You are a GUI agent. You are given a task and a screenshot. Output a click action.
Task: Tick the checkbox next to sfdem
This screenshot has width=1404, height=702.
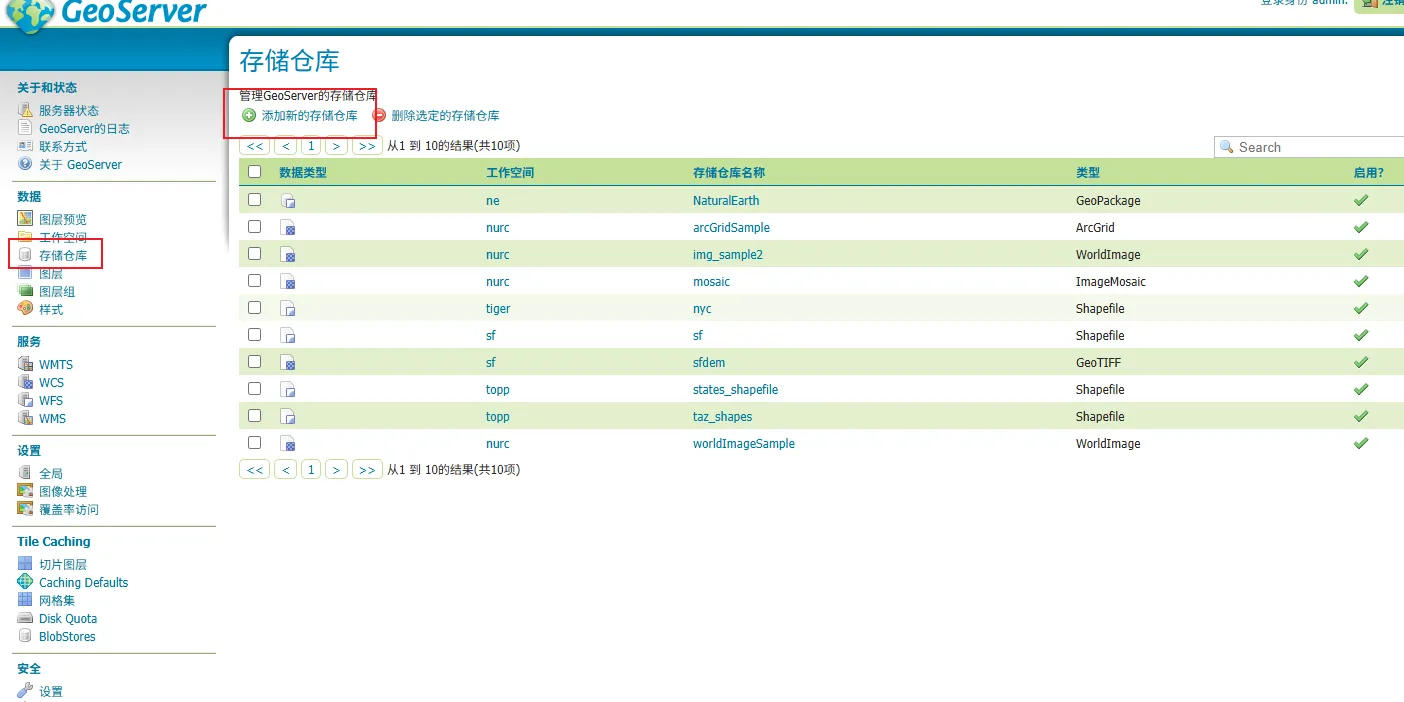point(255,362)
